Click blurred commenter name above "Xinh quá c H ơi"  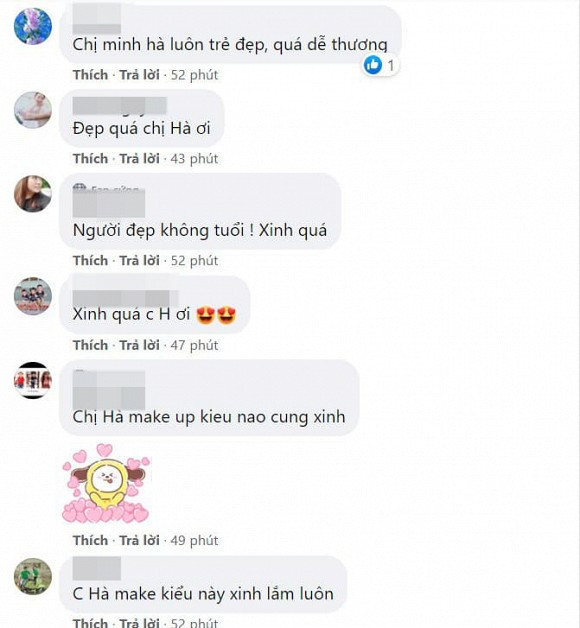click(125, 298)
